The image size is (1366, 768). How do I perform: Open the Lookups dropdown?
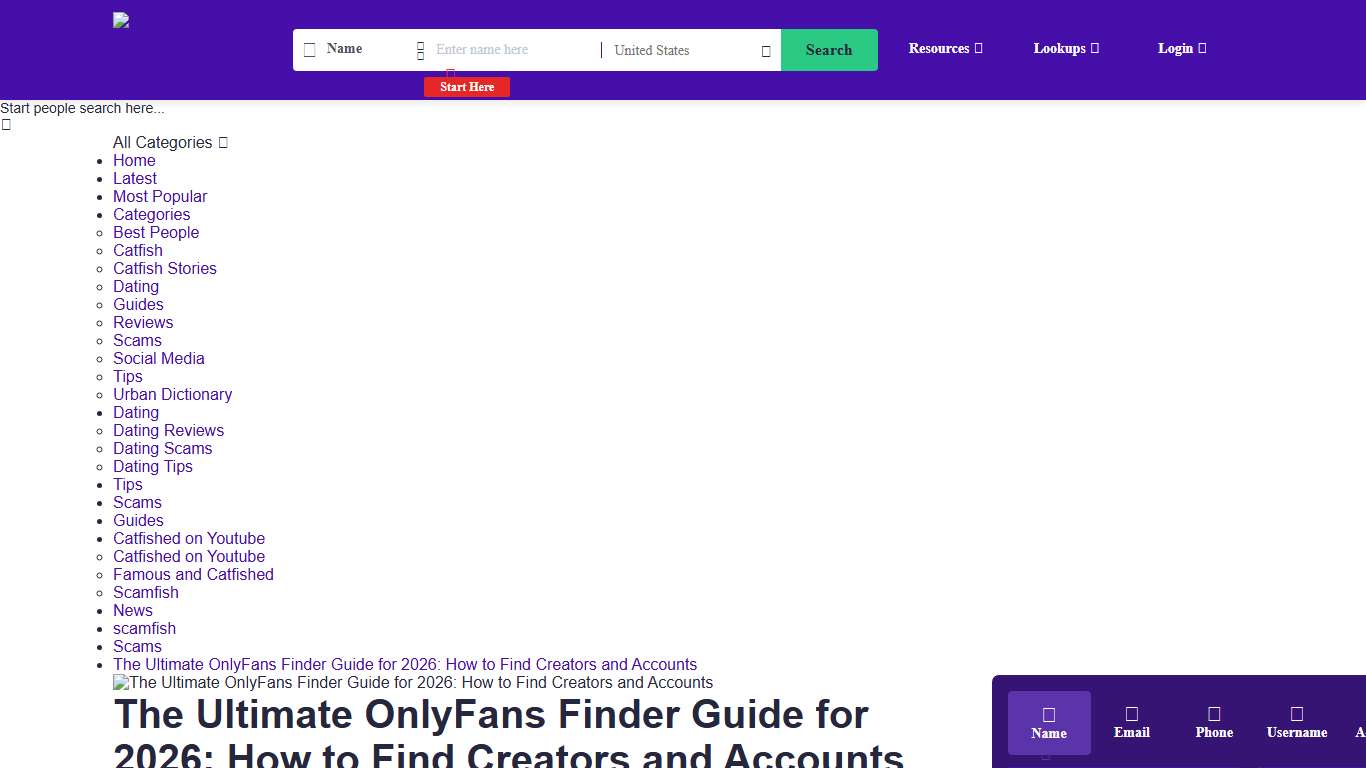coord(1065,48)
